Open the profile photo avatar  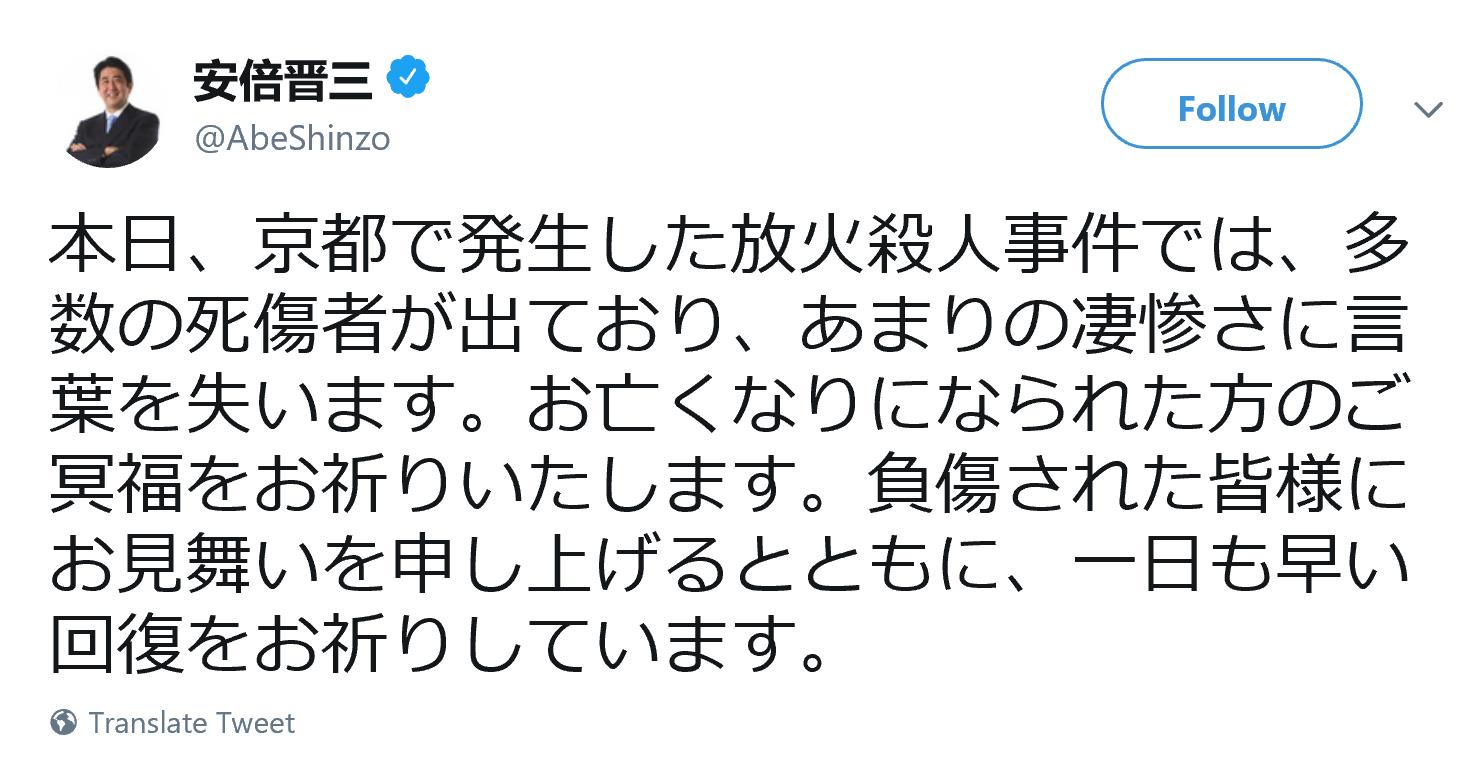113,110
